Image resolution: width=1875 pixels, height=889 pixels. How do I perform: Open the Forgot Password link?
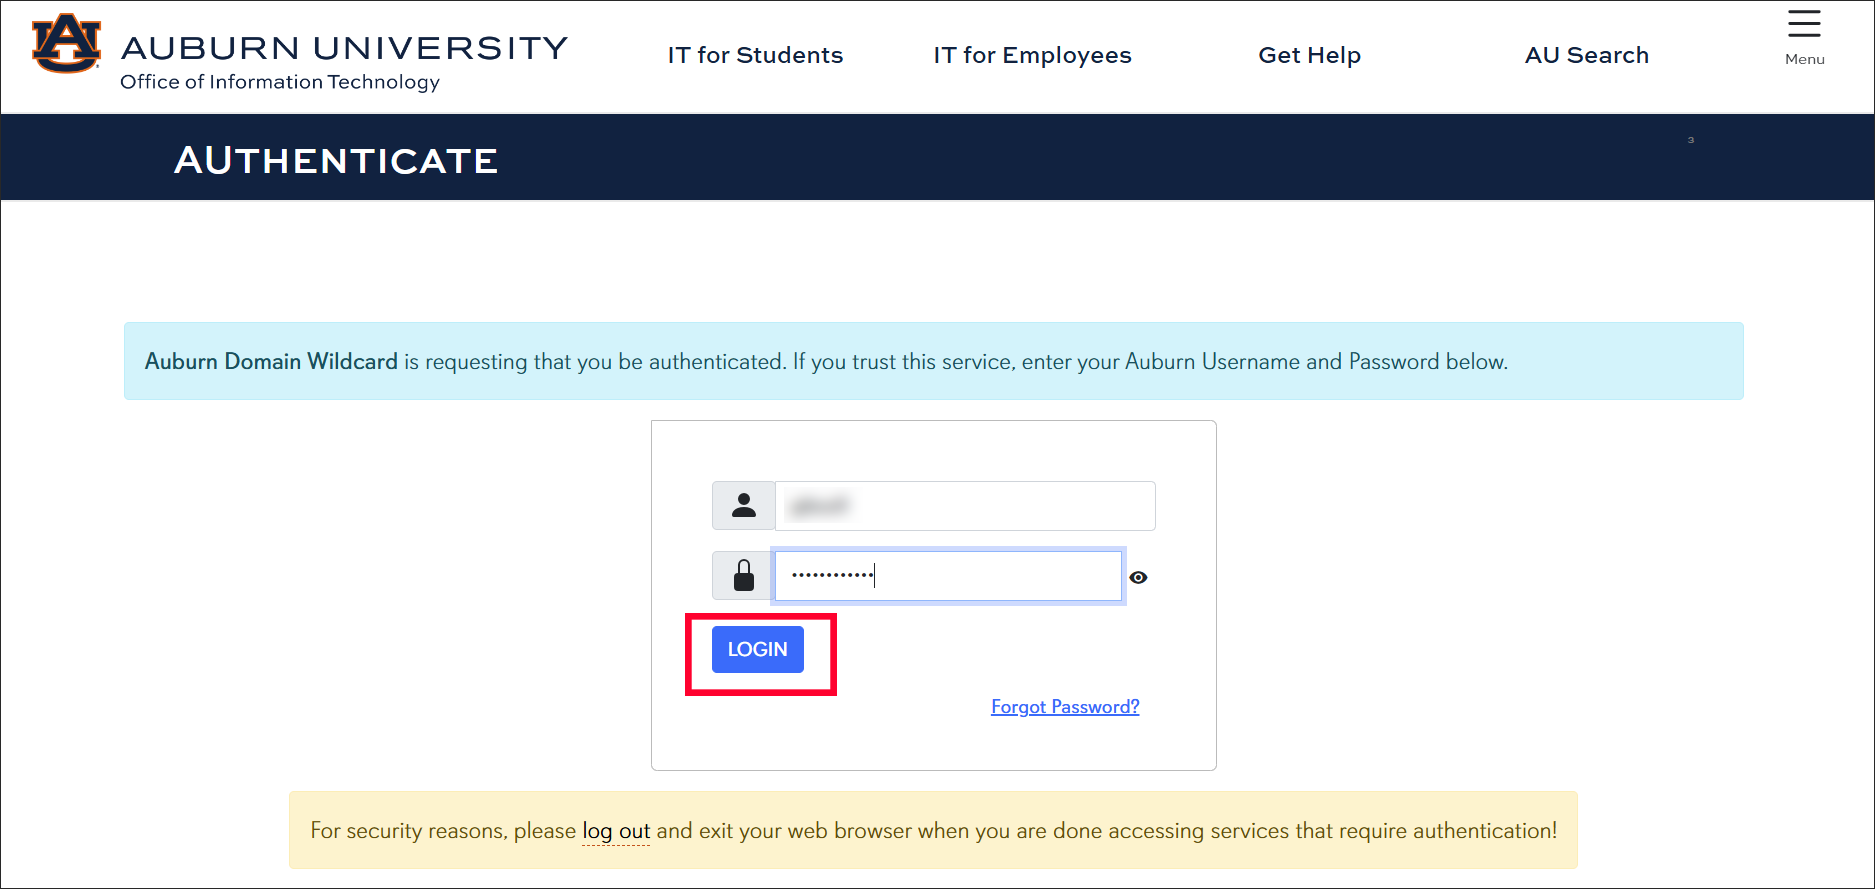[1064, 706]
